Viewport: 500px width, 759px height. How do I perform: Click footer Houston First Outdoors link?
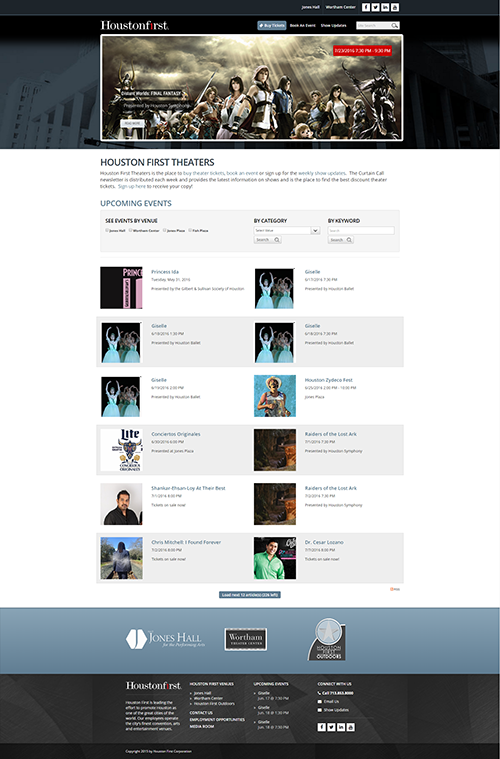(214, 704)
